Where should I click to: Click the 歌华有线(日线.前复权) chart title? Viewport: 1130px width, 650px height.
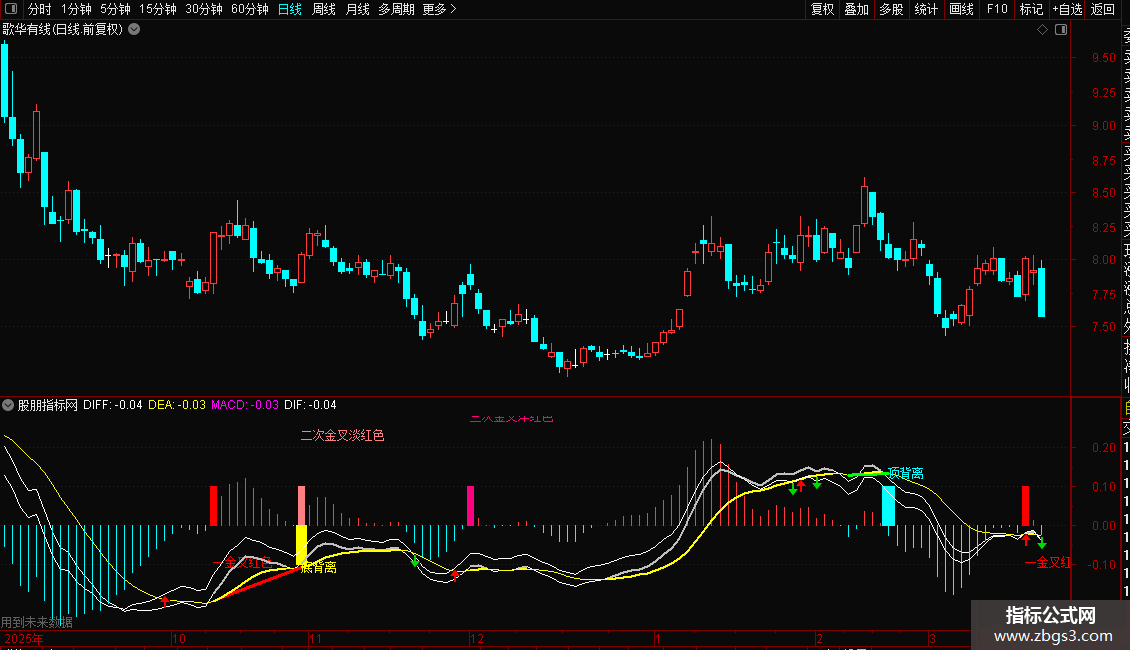(x=63, y=30)
